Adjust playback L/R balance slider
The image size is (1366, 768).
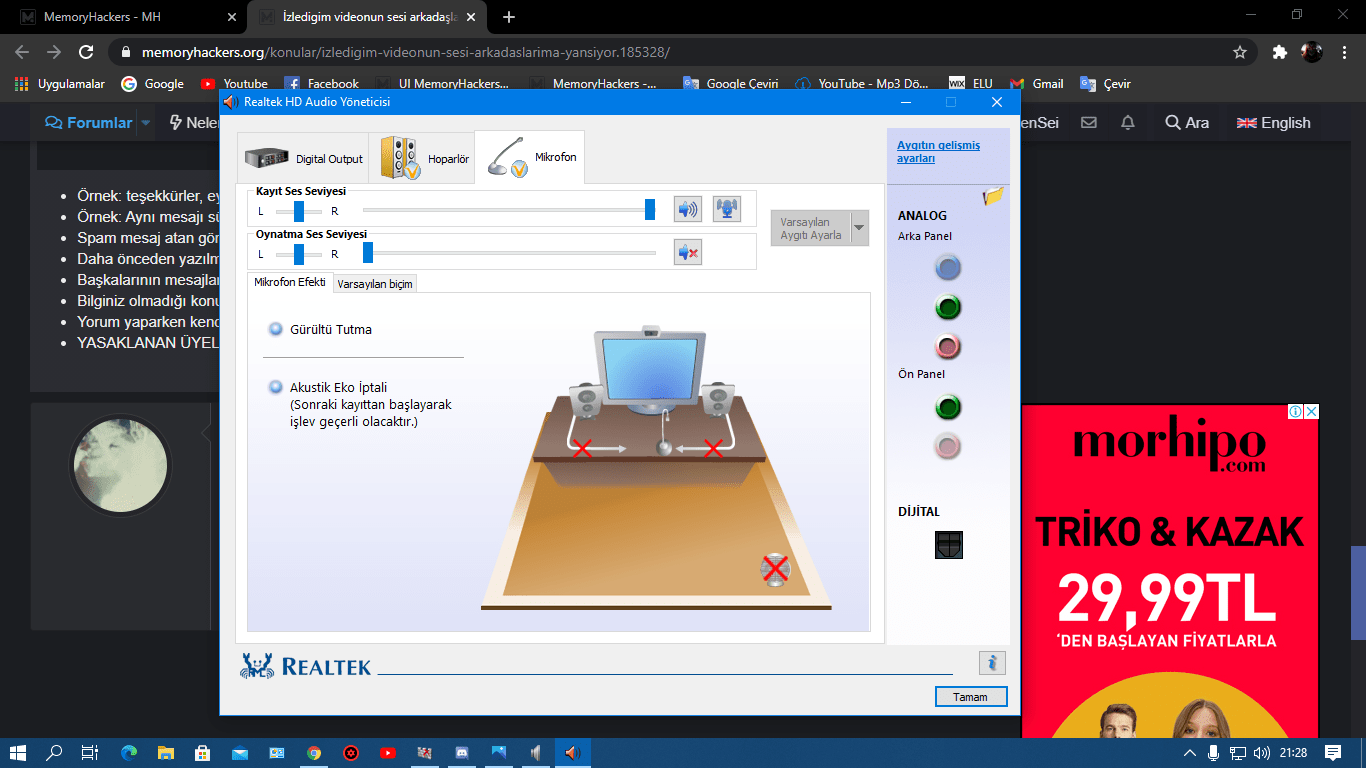pyautogui.click(x=298, y=254)
